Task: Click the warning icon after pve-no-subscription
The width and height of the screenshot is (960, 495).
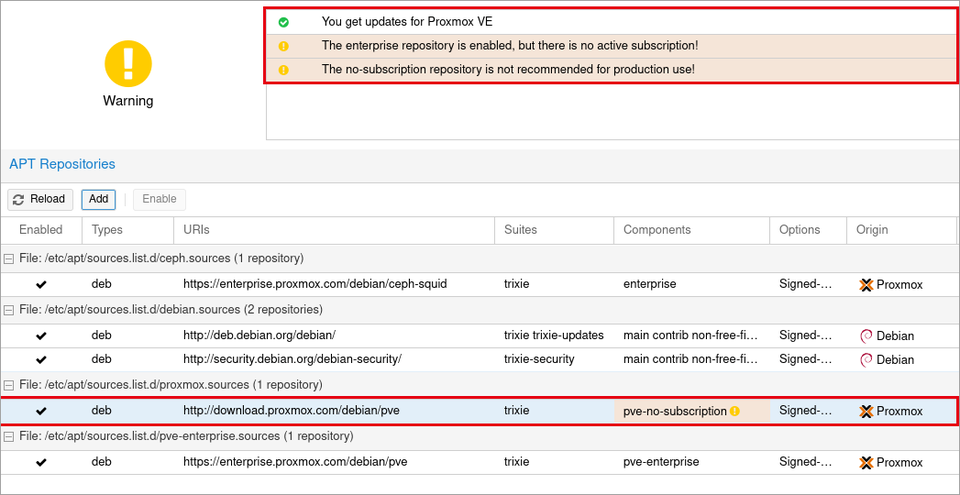Action: [x=735, y=411]
